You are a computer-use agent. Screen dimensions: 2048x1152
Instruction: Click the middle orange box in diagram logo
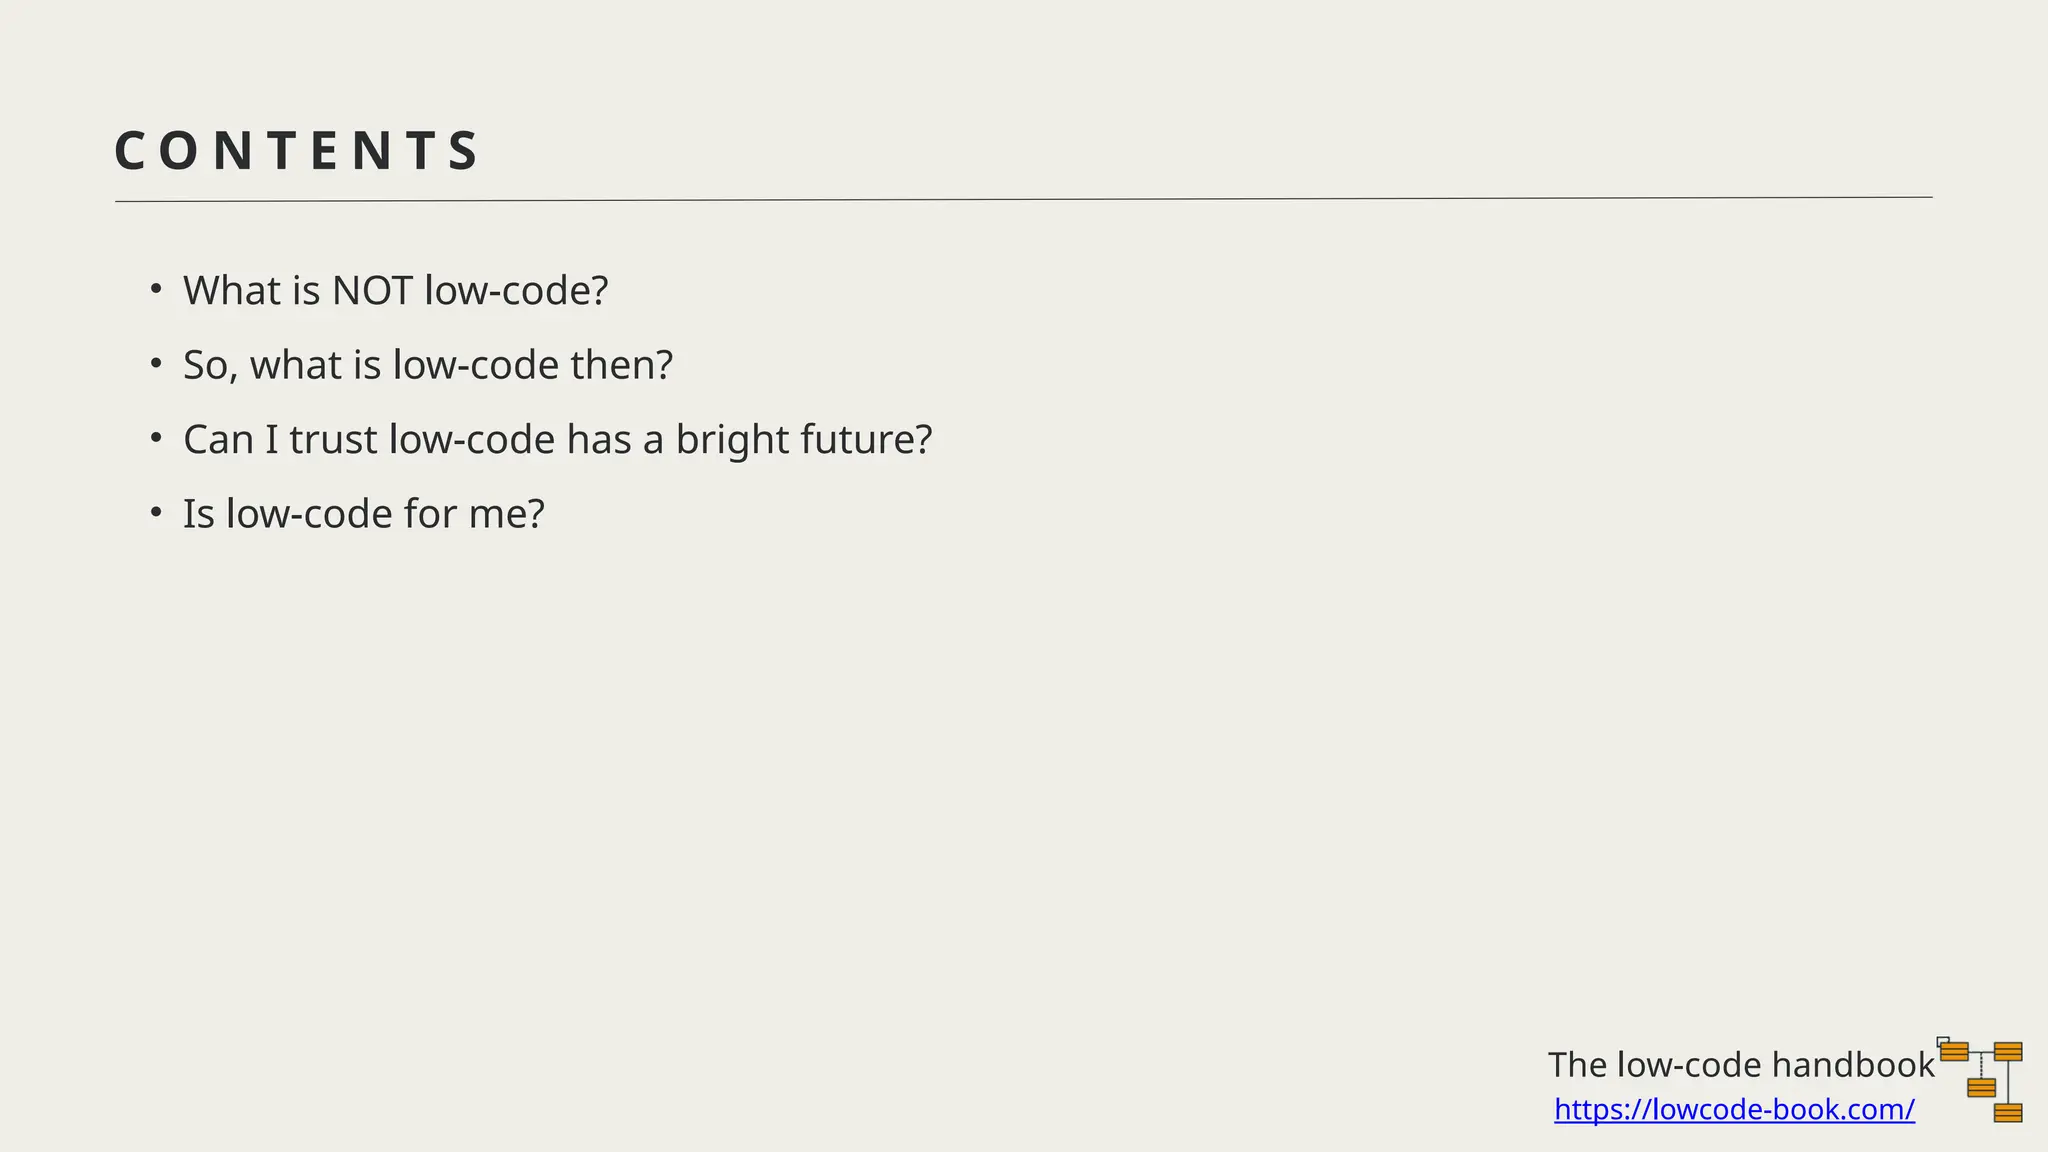click(x=1981, y=1087)
